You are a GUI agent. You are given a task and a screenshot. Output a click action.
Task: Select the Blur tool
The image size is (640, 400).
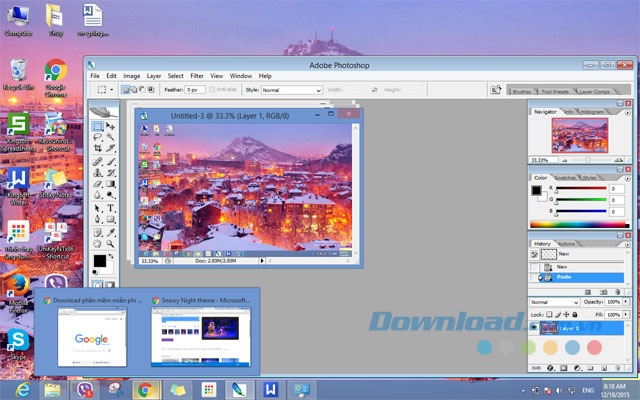click(x=98, y=195)
